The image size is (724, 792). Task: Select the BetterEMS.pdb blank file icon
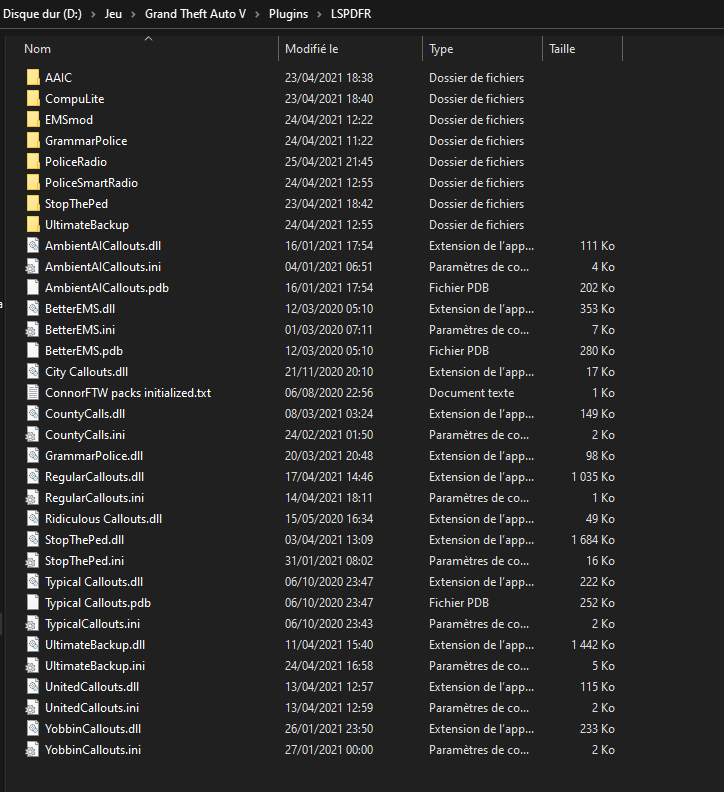click(33, 351)
